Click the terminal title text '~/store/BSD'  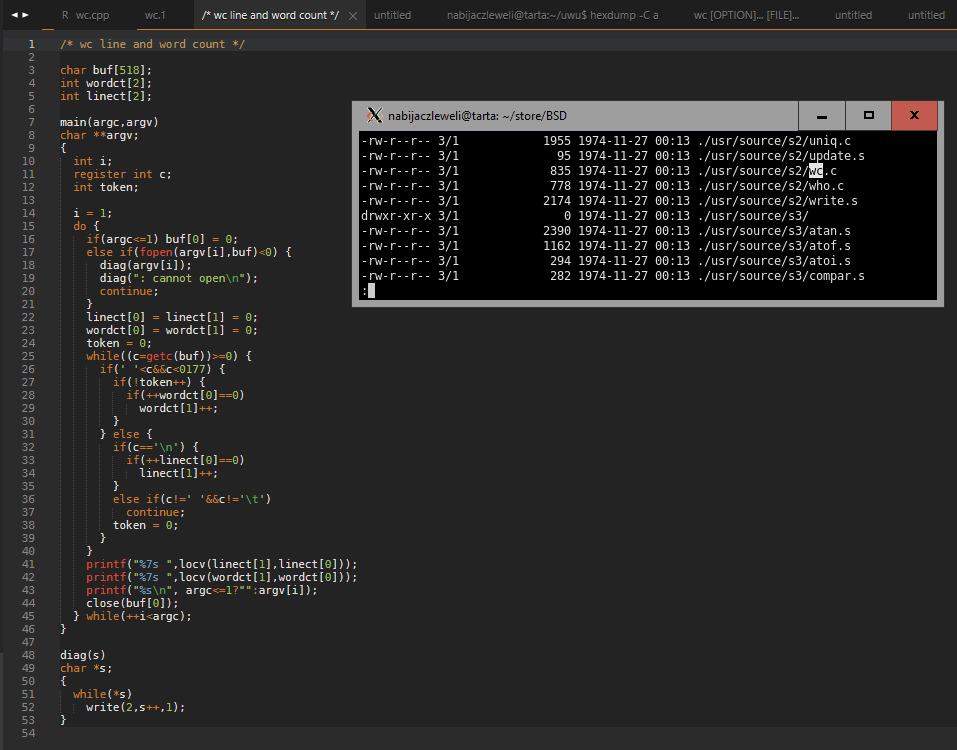pyautogui.click(x=533, y=116)
